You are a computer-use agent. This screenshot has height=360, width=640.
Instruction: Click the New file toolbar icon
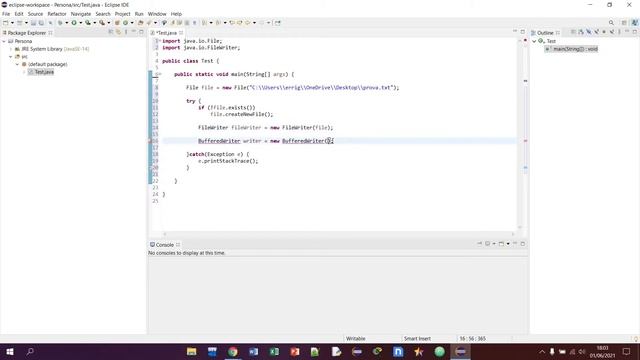[x=6, y=23]
